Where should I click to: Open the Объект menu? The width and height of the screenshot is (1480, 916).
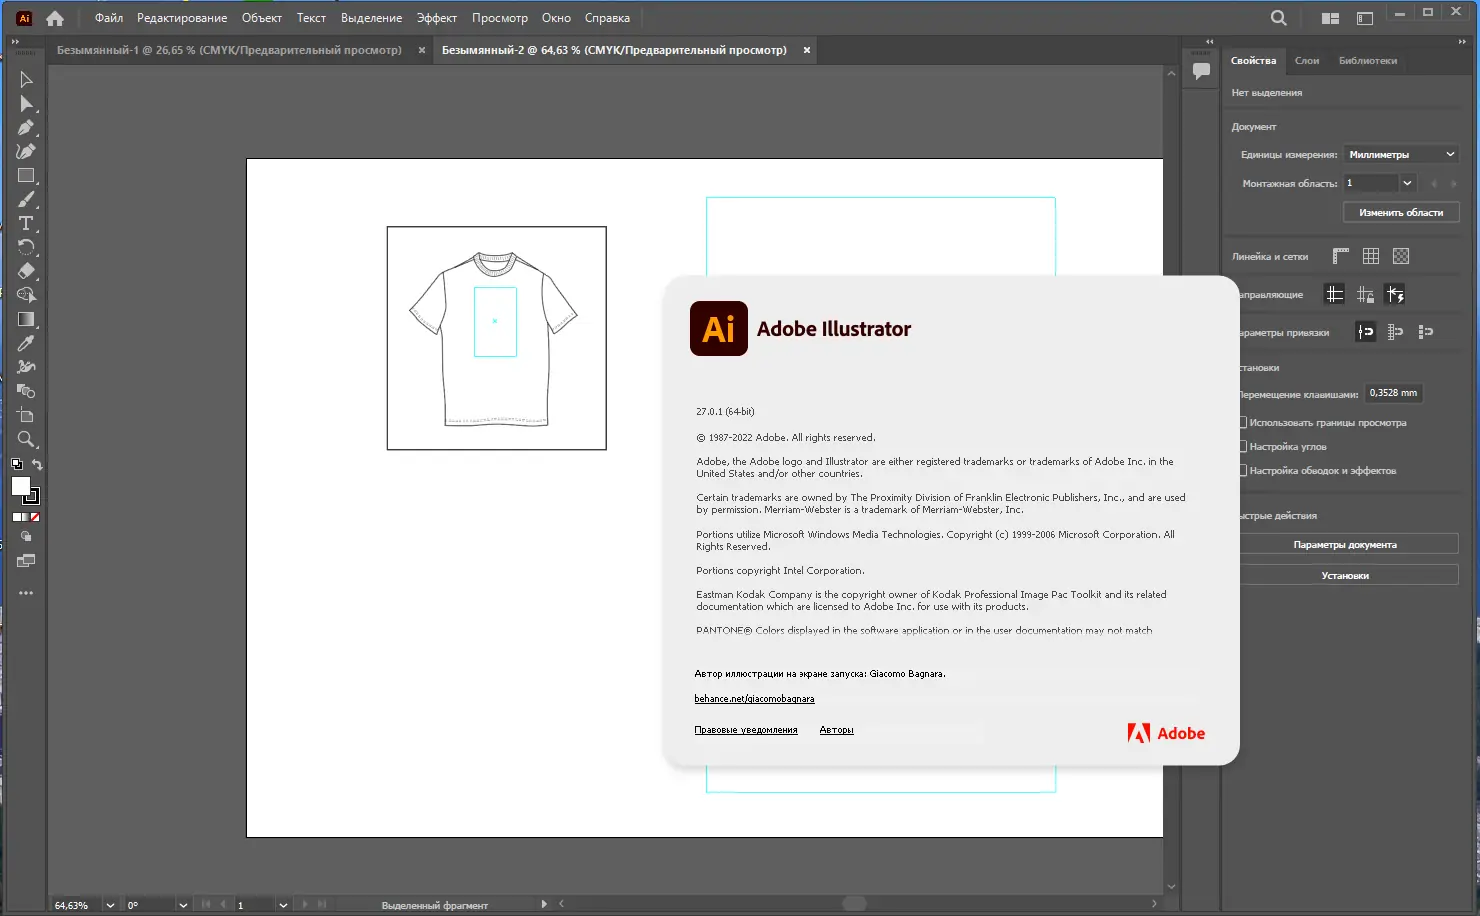pyautogui.click(x=262, y=18)
